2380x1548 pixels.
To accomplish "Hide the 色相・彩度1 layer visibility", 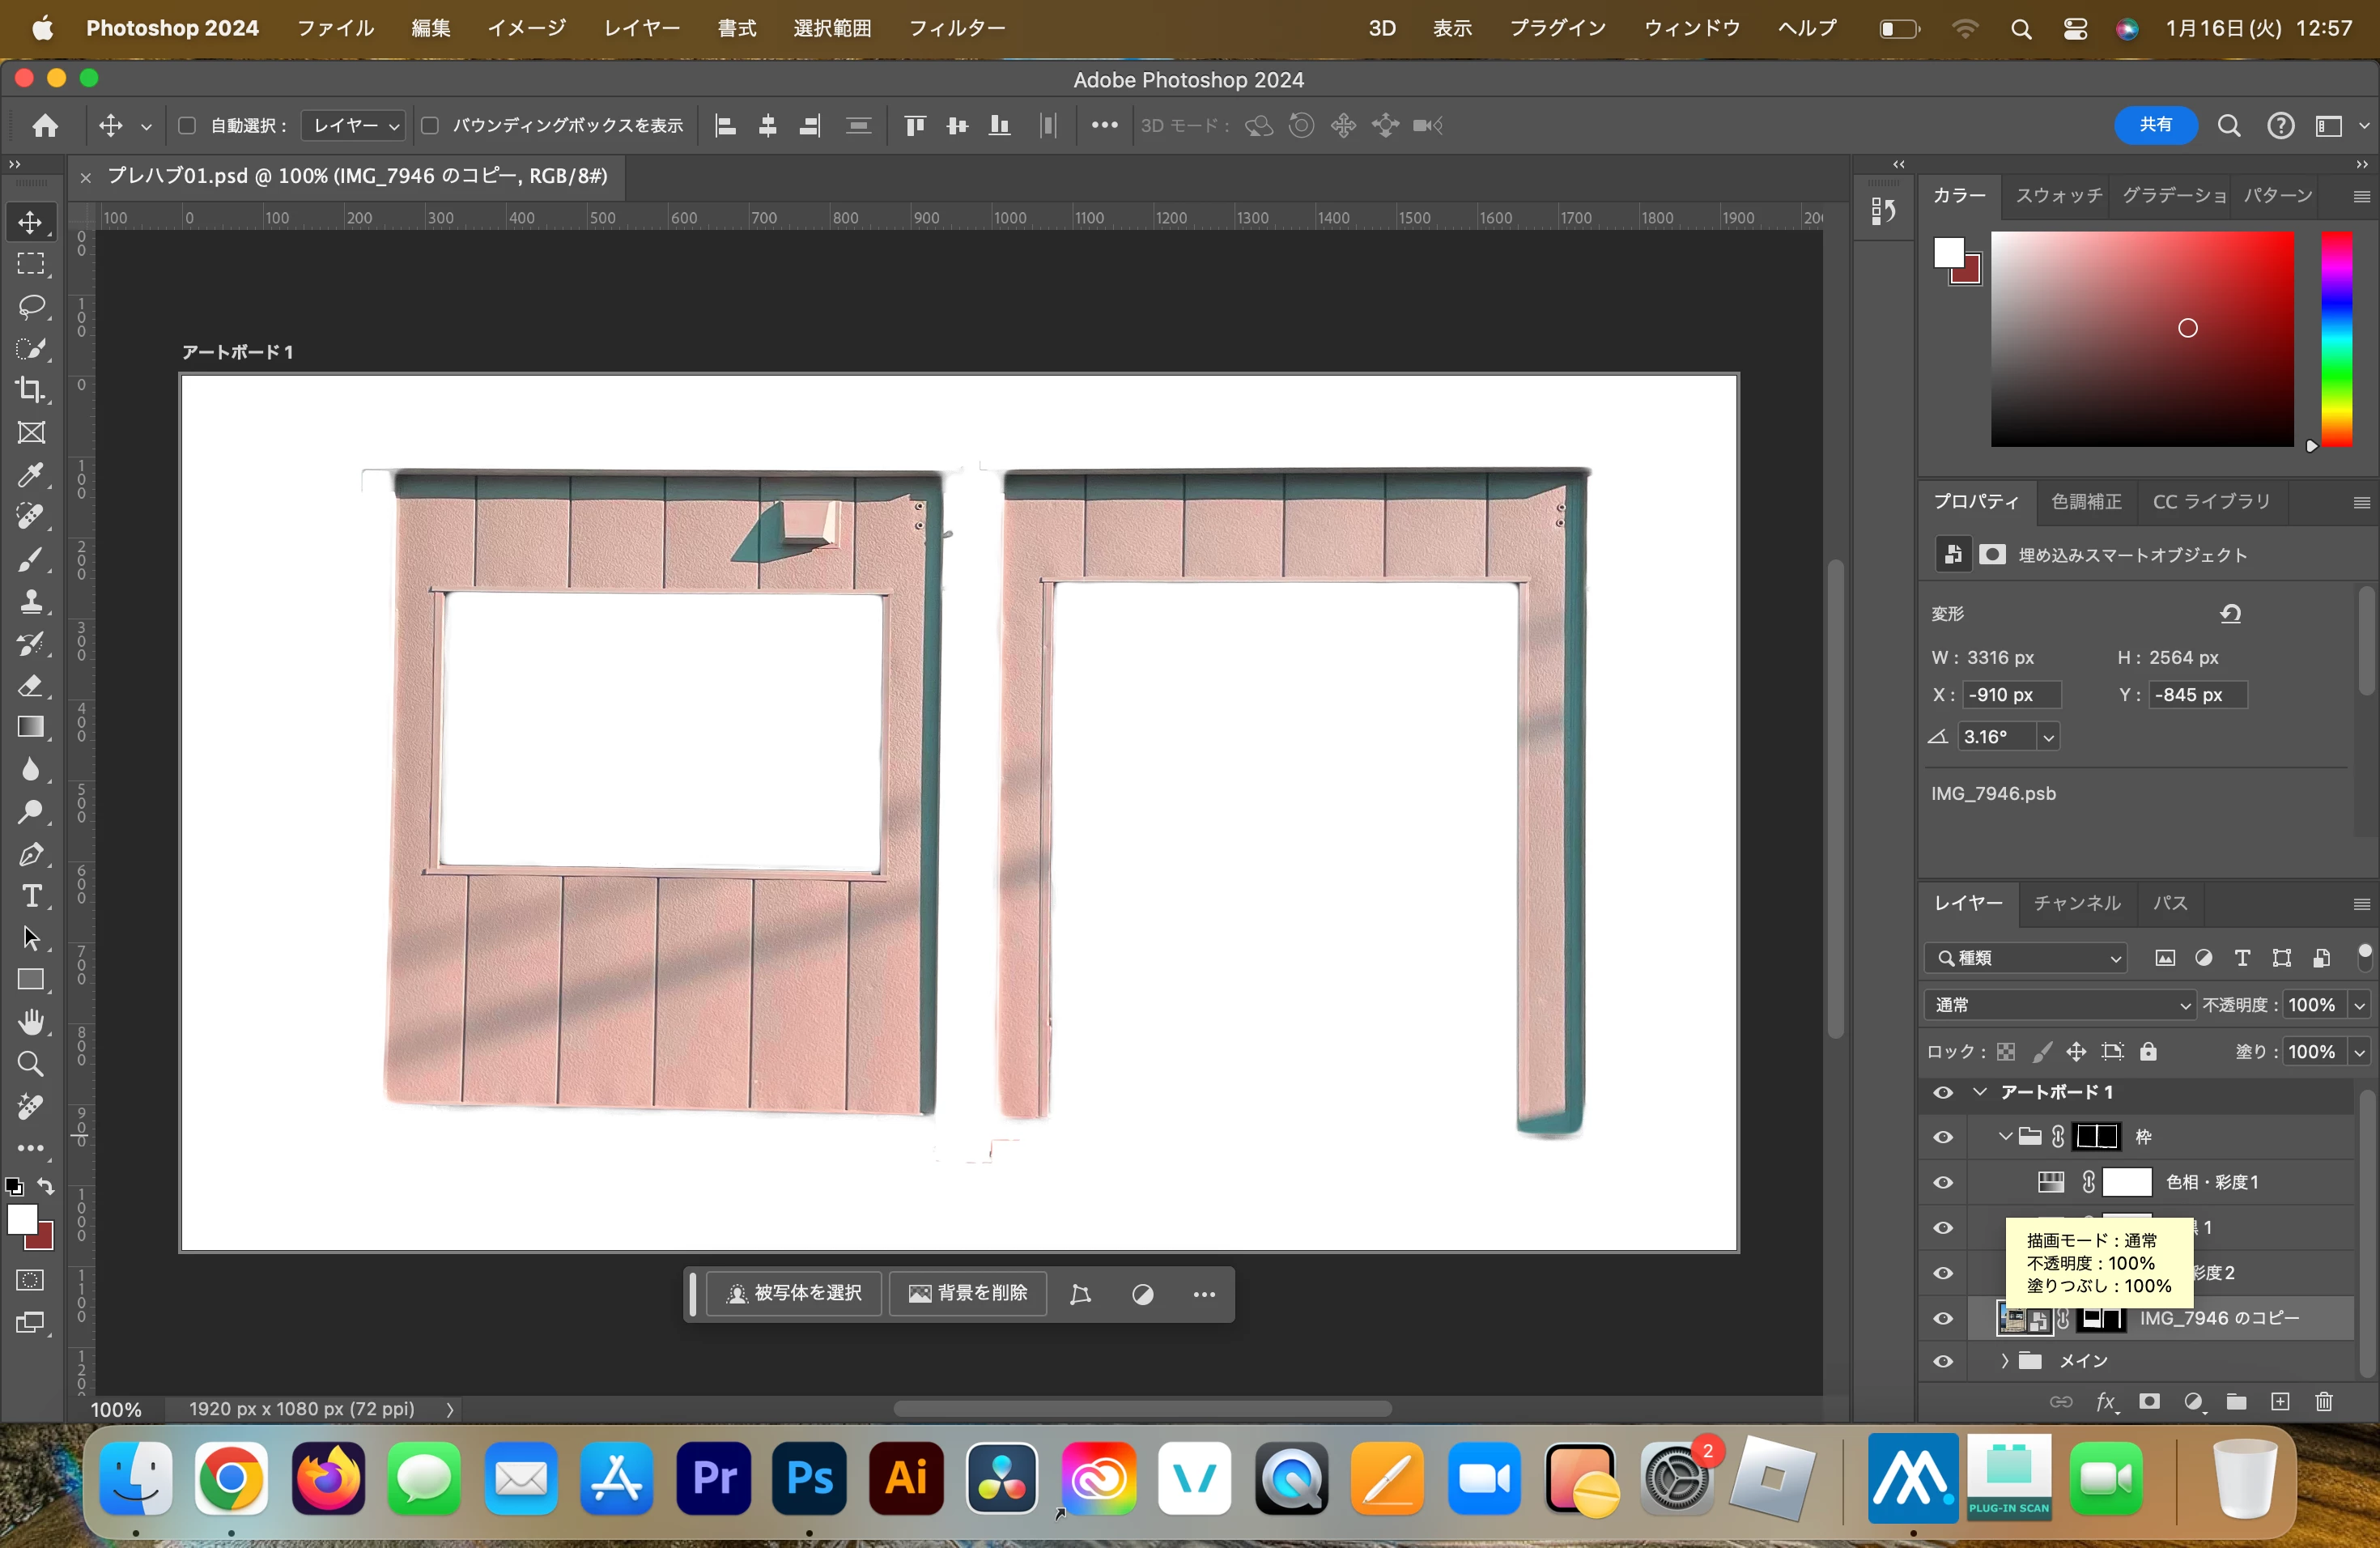I will pyautogui.click(x=1943, y=1183).
